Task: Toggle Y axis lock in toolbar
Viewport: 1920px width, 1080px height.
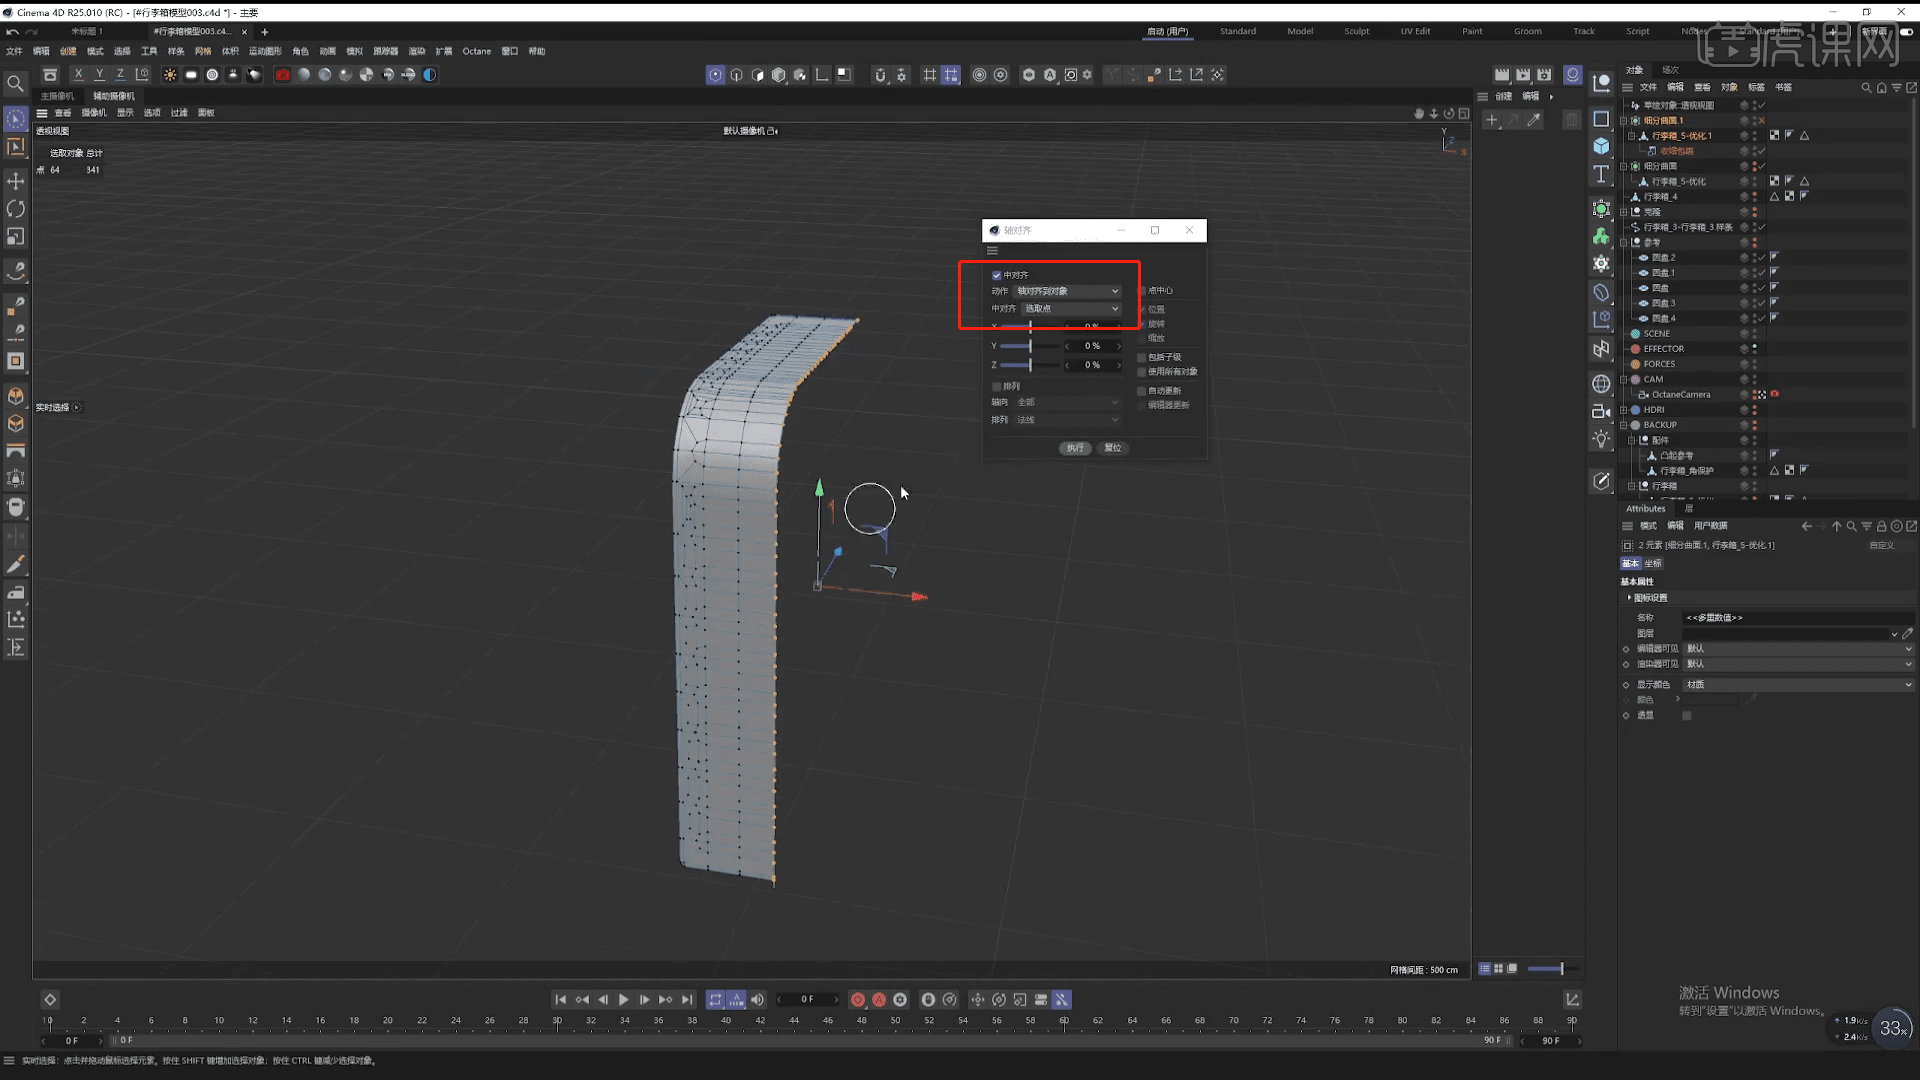Action: (99, 75)
